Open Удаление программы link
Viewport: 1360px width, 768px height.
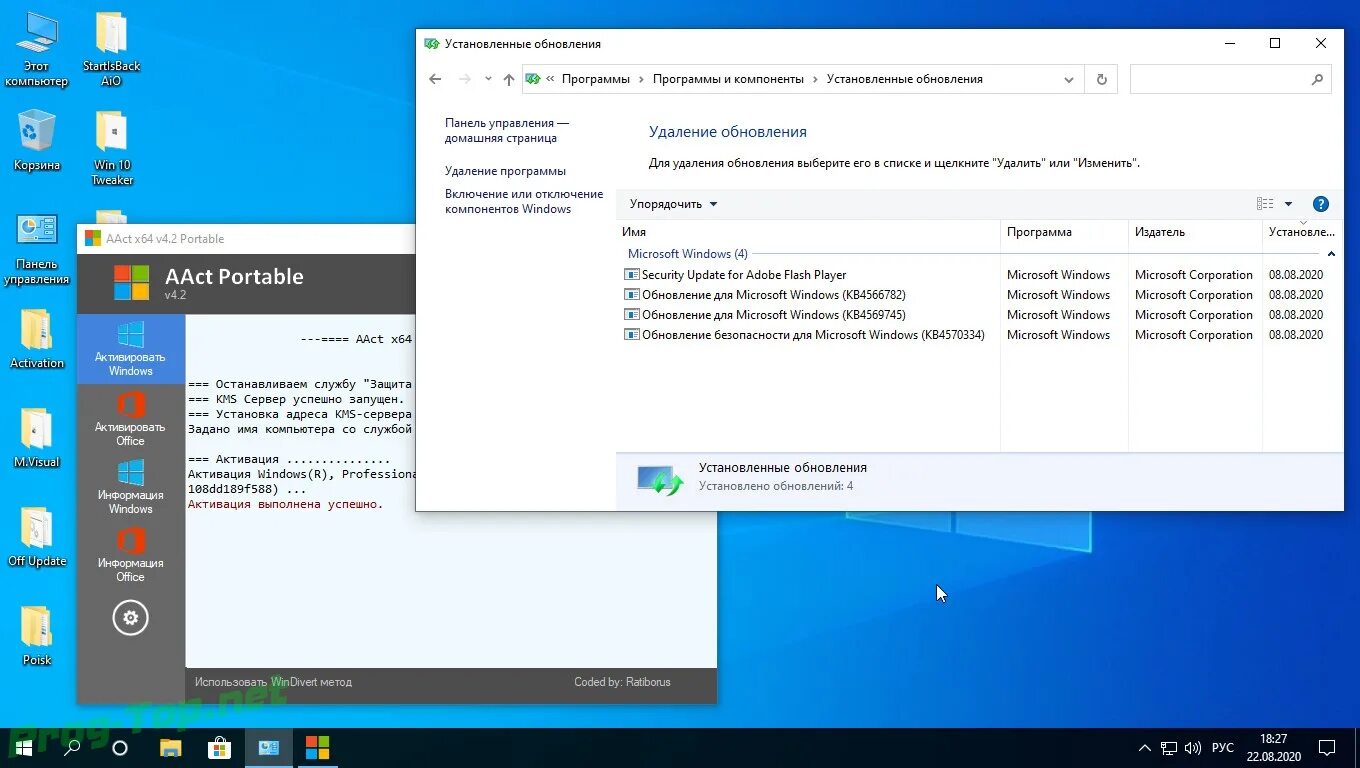505,171
